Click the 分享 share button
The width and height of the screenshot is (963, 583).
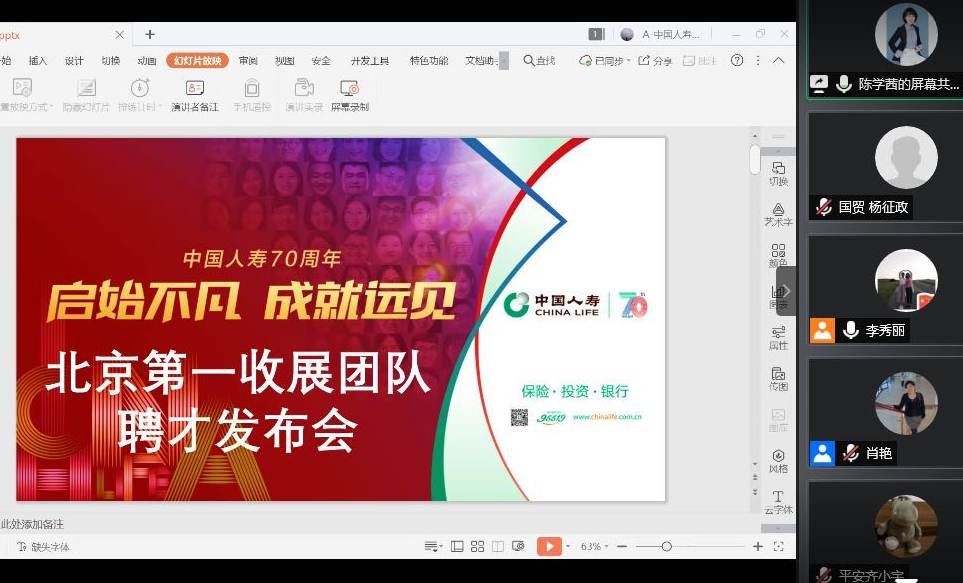[x=655, y=61]
